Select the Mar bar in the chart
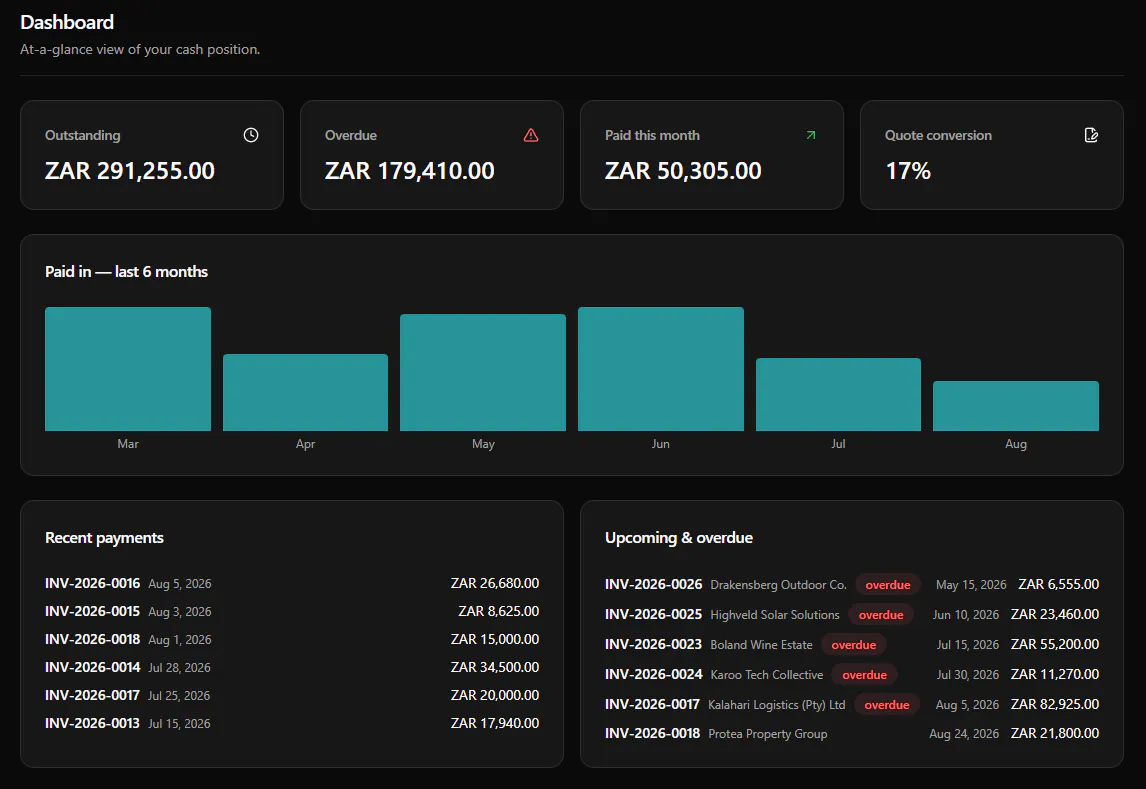This screenshot has height=789, width=1146. [x=128, y=369]
